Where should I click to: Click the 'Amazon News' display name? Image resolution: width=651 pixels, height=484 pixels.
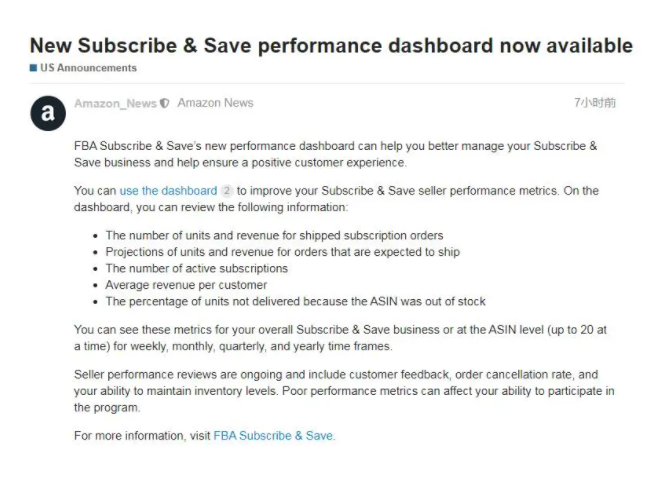[x=215, y=103]
